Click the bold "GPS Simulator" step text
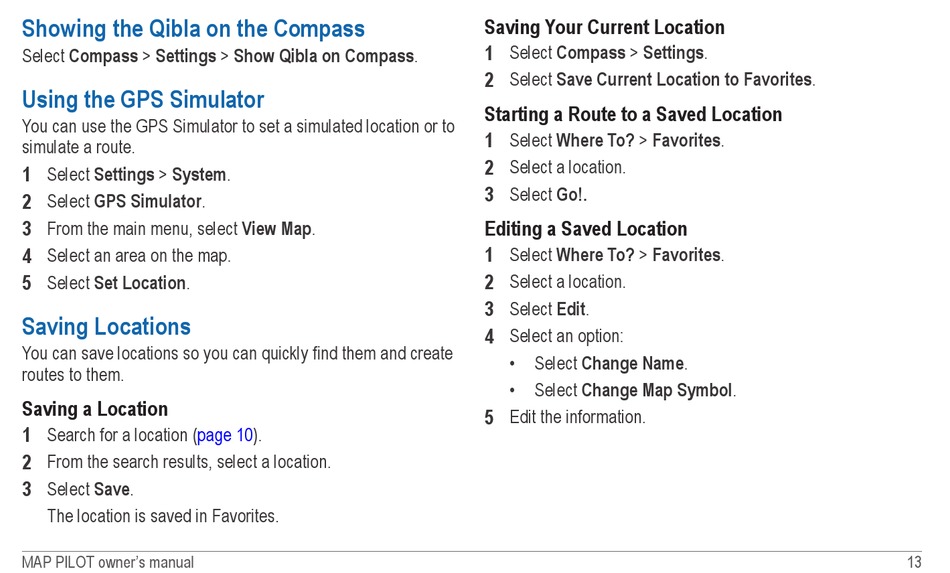 tap(148, 202)
